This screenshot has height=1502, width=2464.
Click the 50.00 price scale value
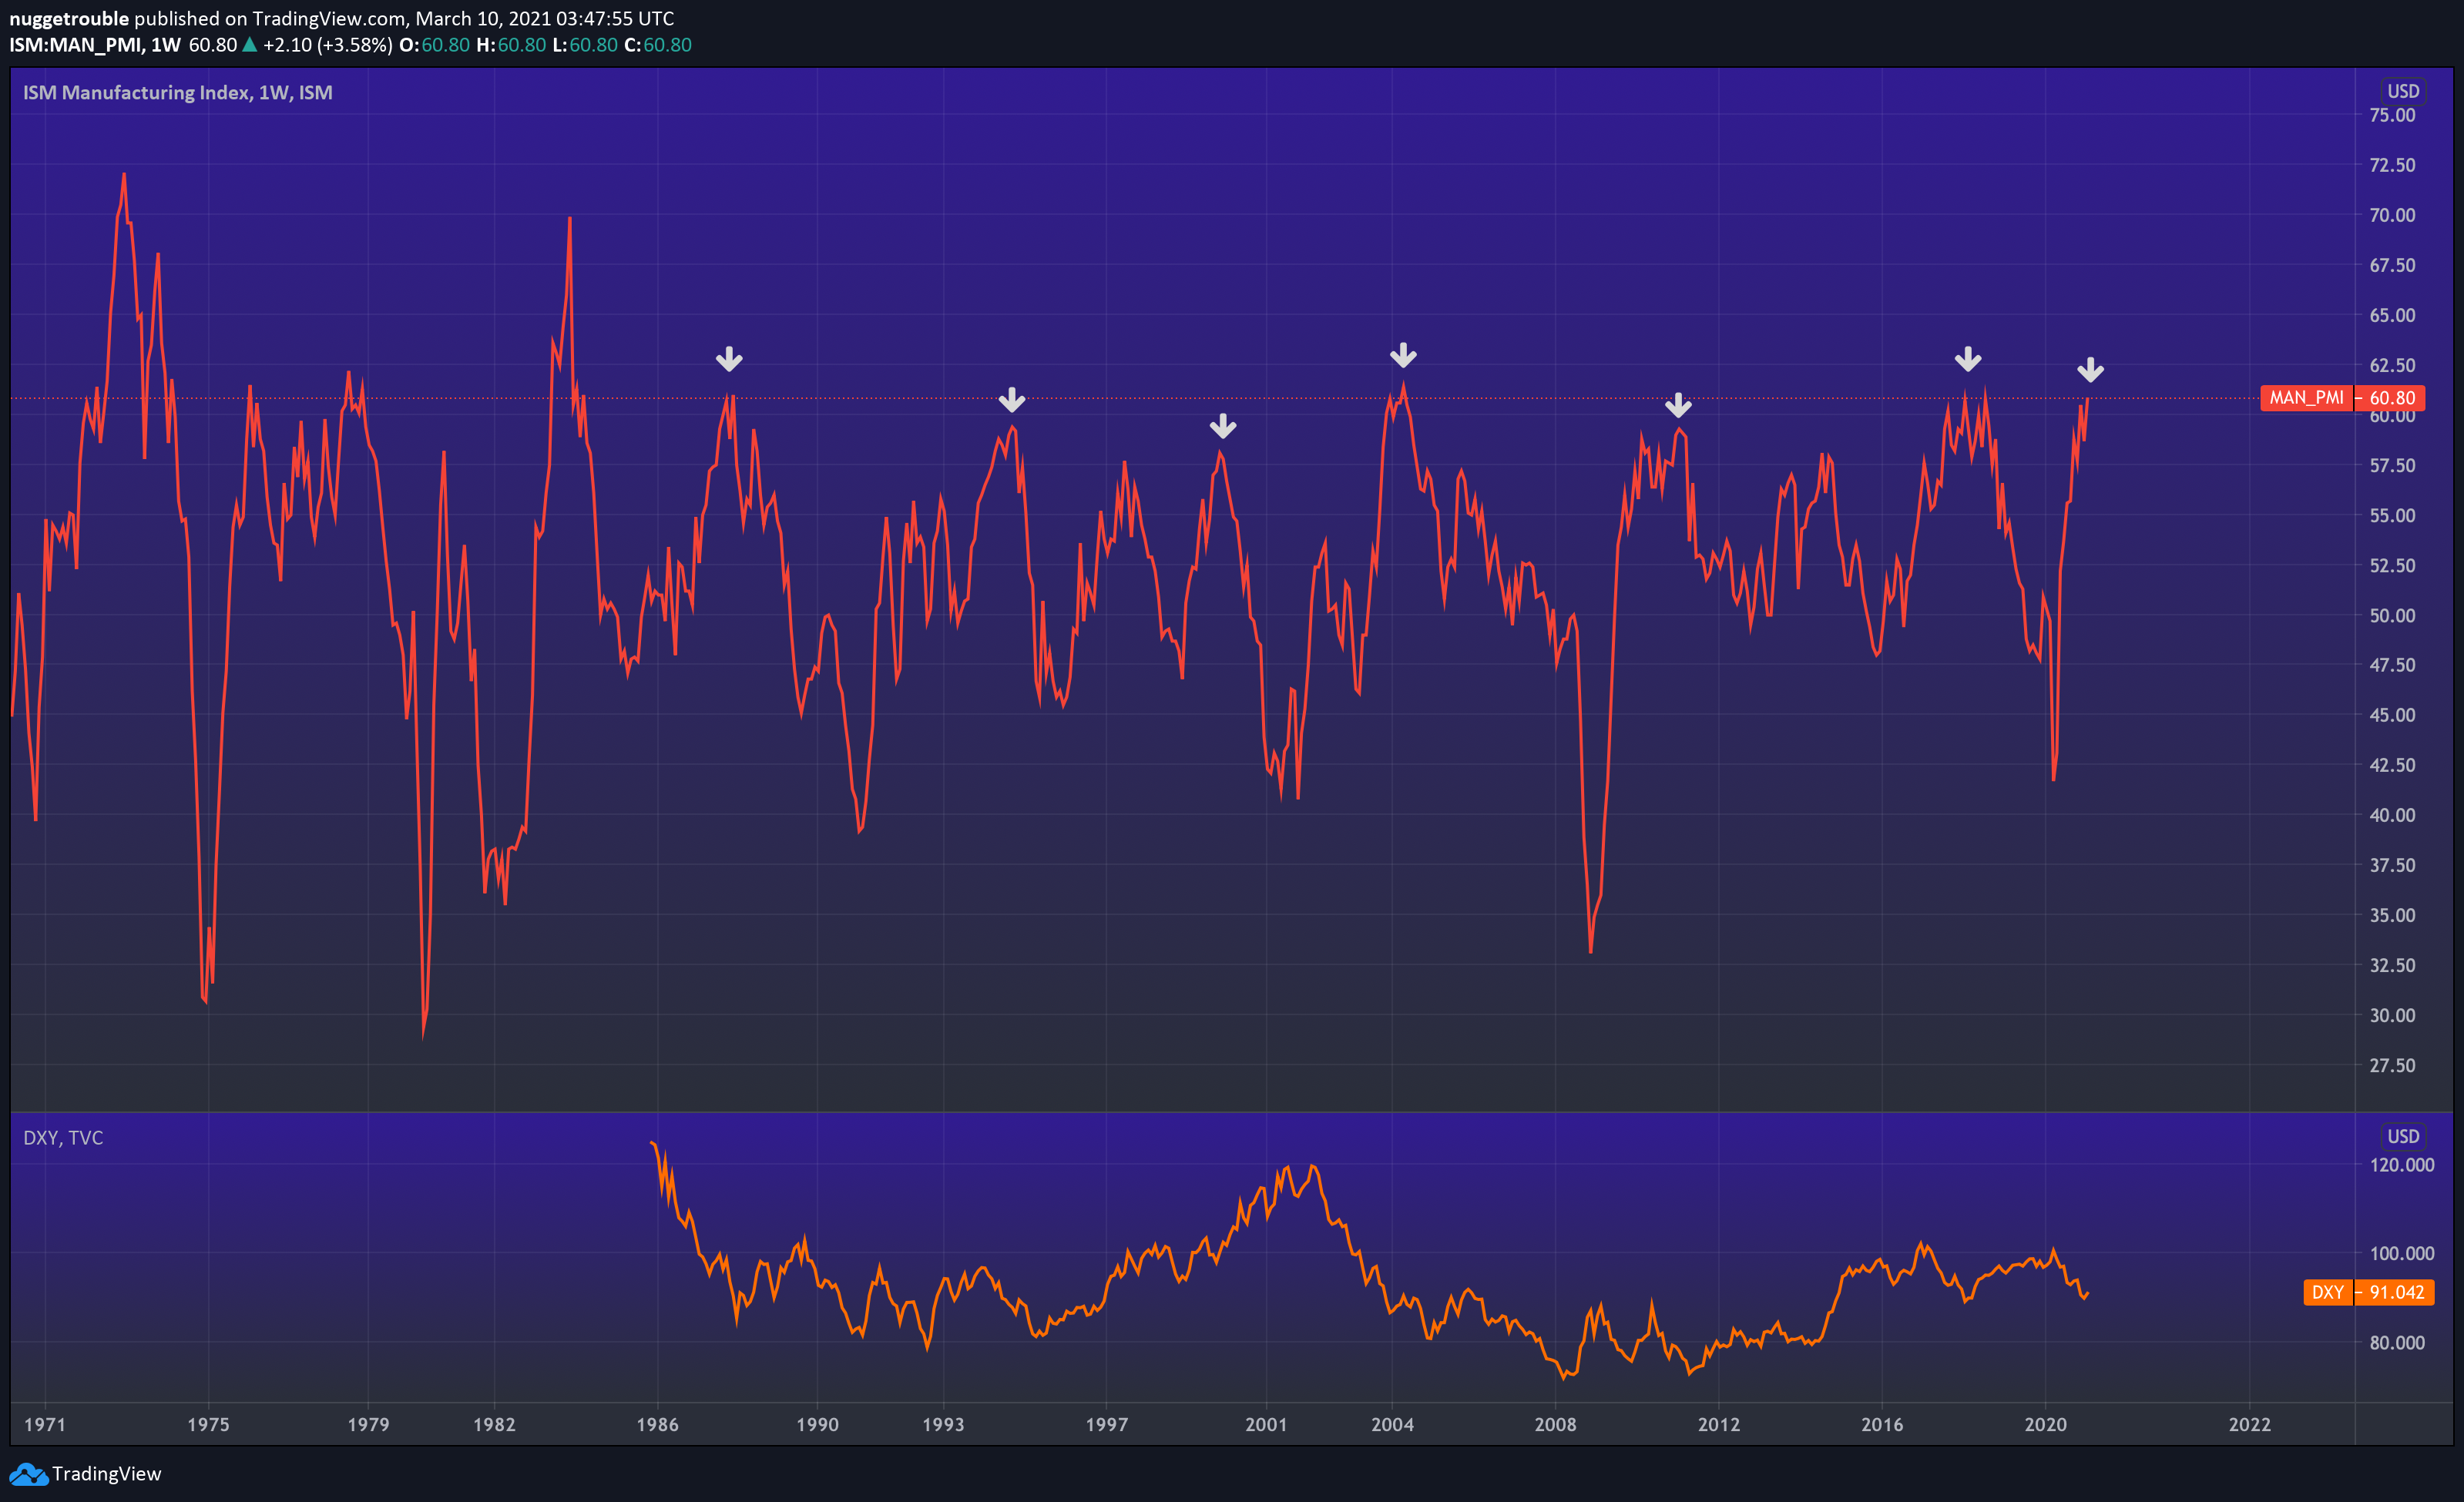coord(2392,615)
